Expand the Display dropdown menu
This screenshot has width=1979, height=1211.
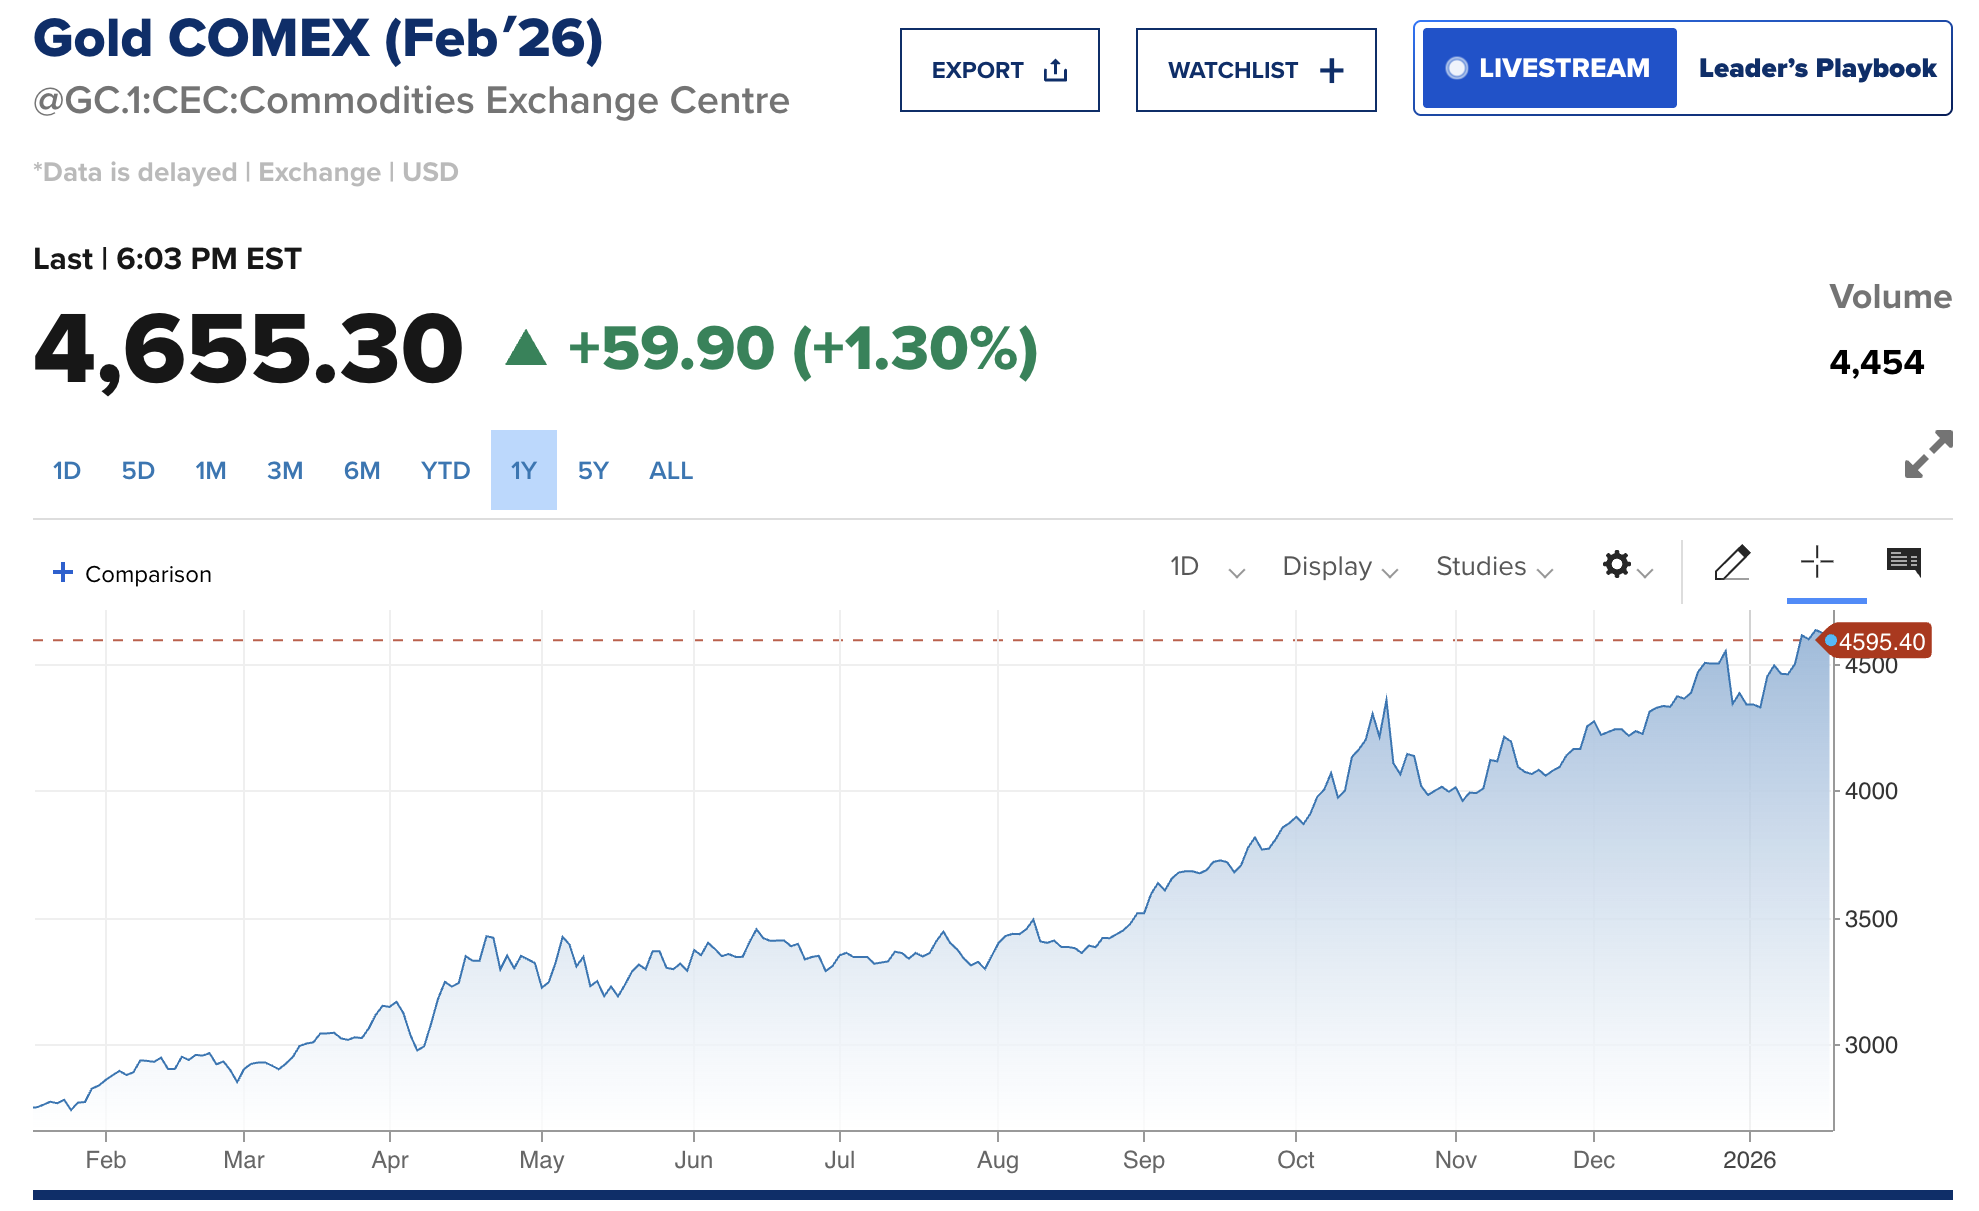click(1339, 567)
